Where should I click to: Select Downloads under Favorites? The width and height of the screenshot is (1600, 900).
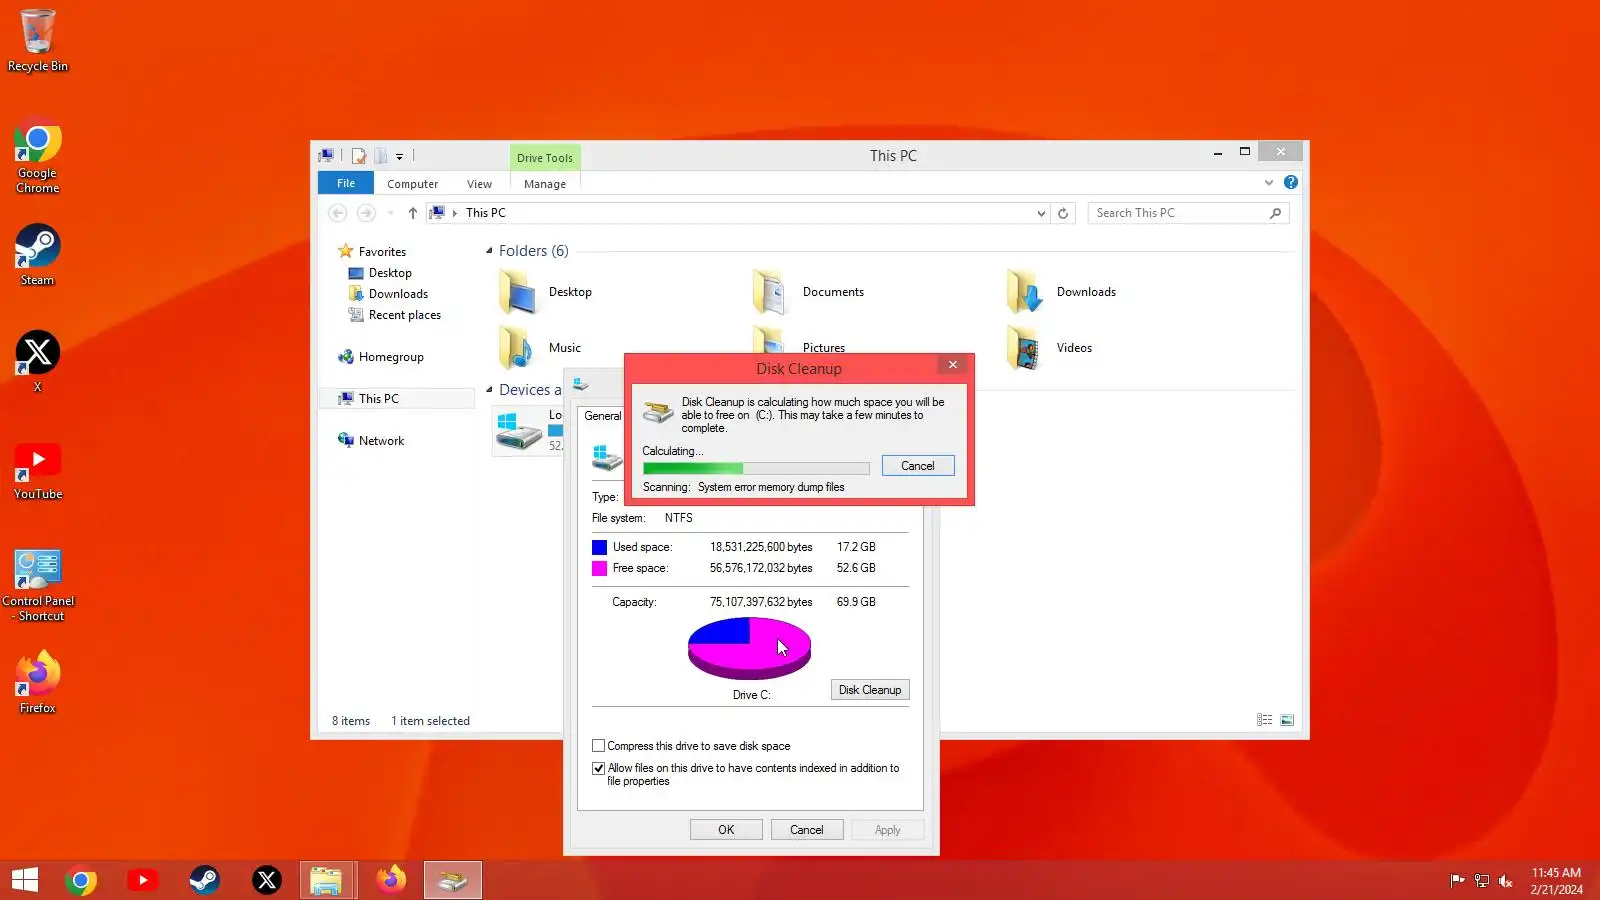(x=388, y=294)
